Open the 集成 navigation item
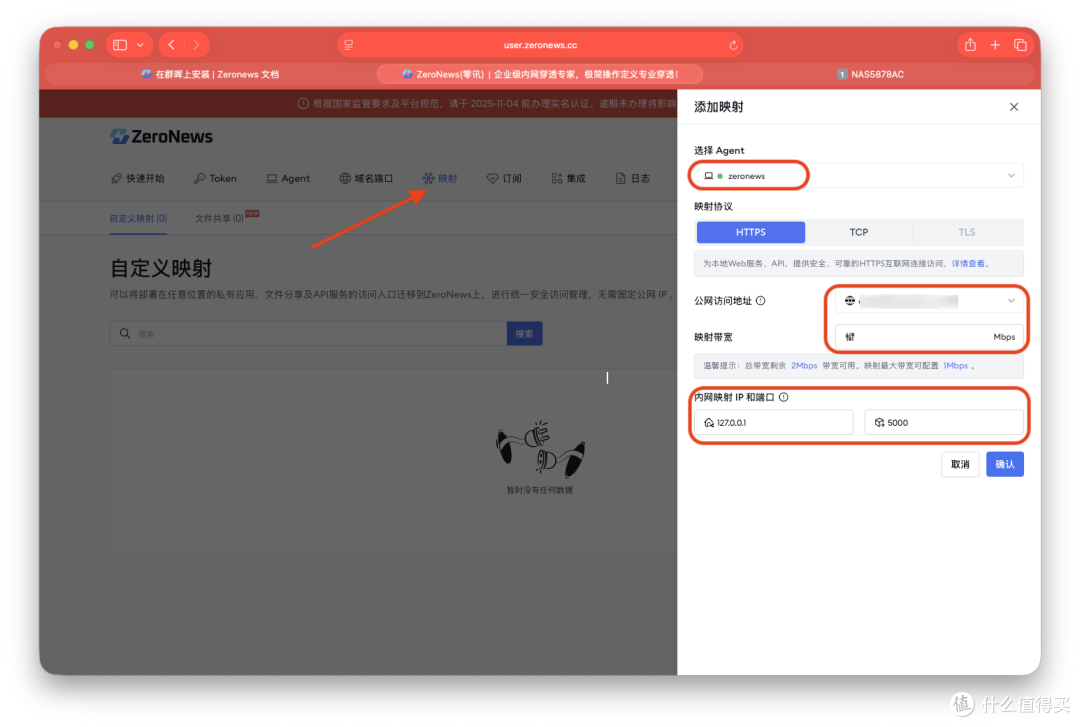The height and width of the screenshot is (727, 1080). coord(568,178)
